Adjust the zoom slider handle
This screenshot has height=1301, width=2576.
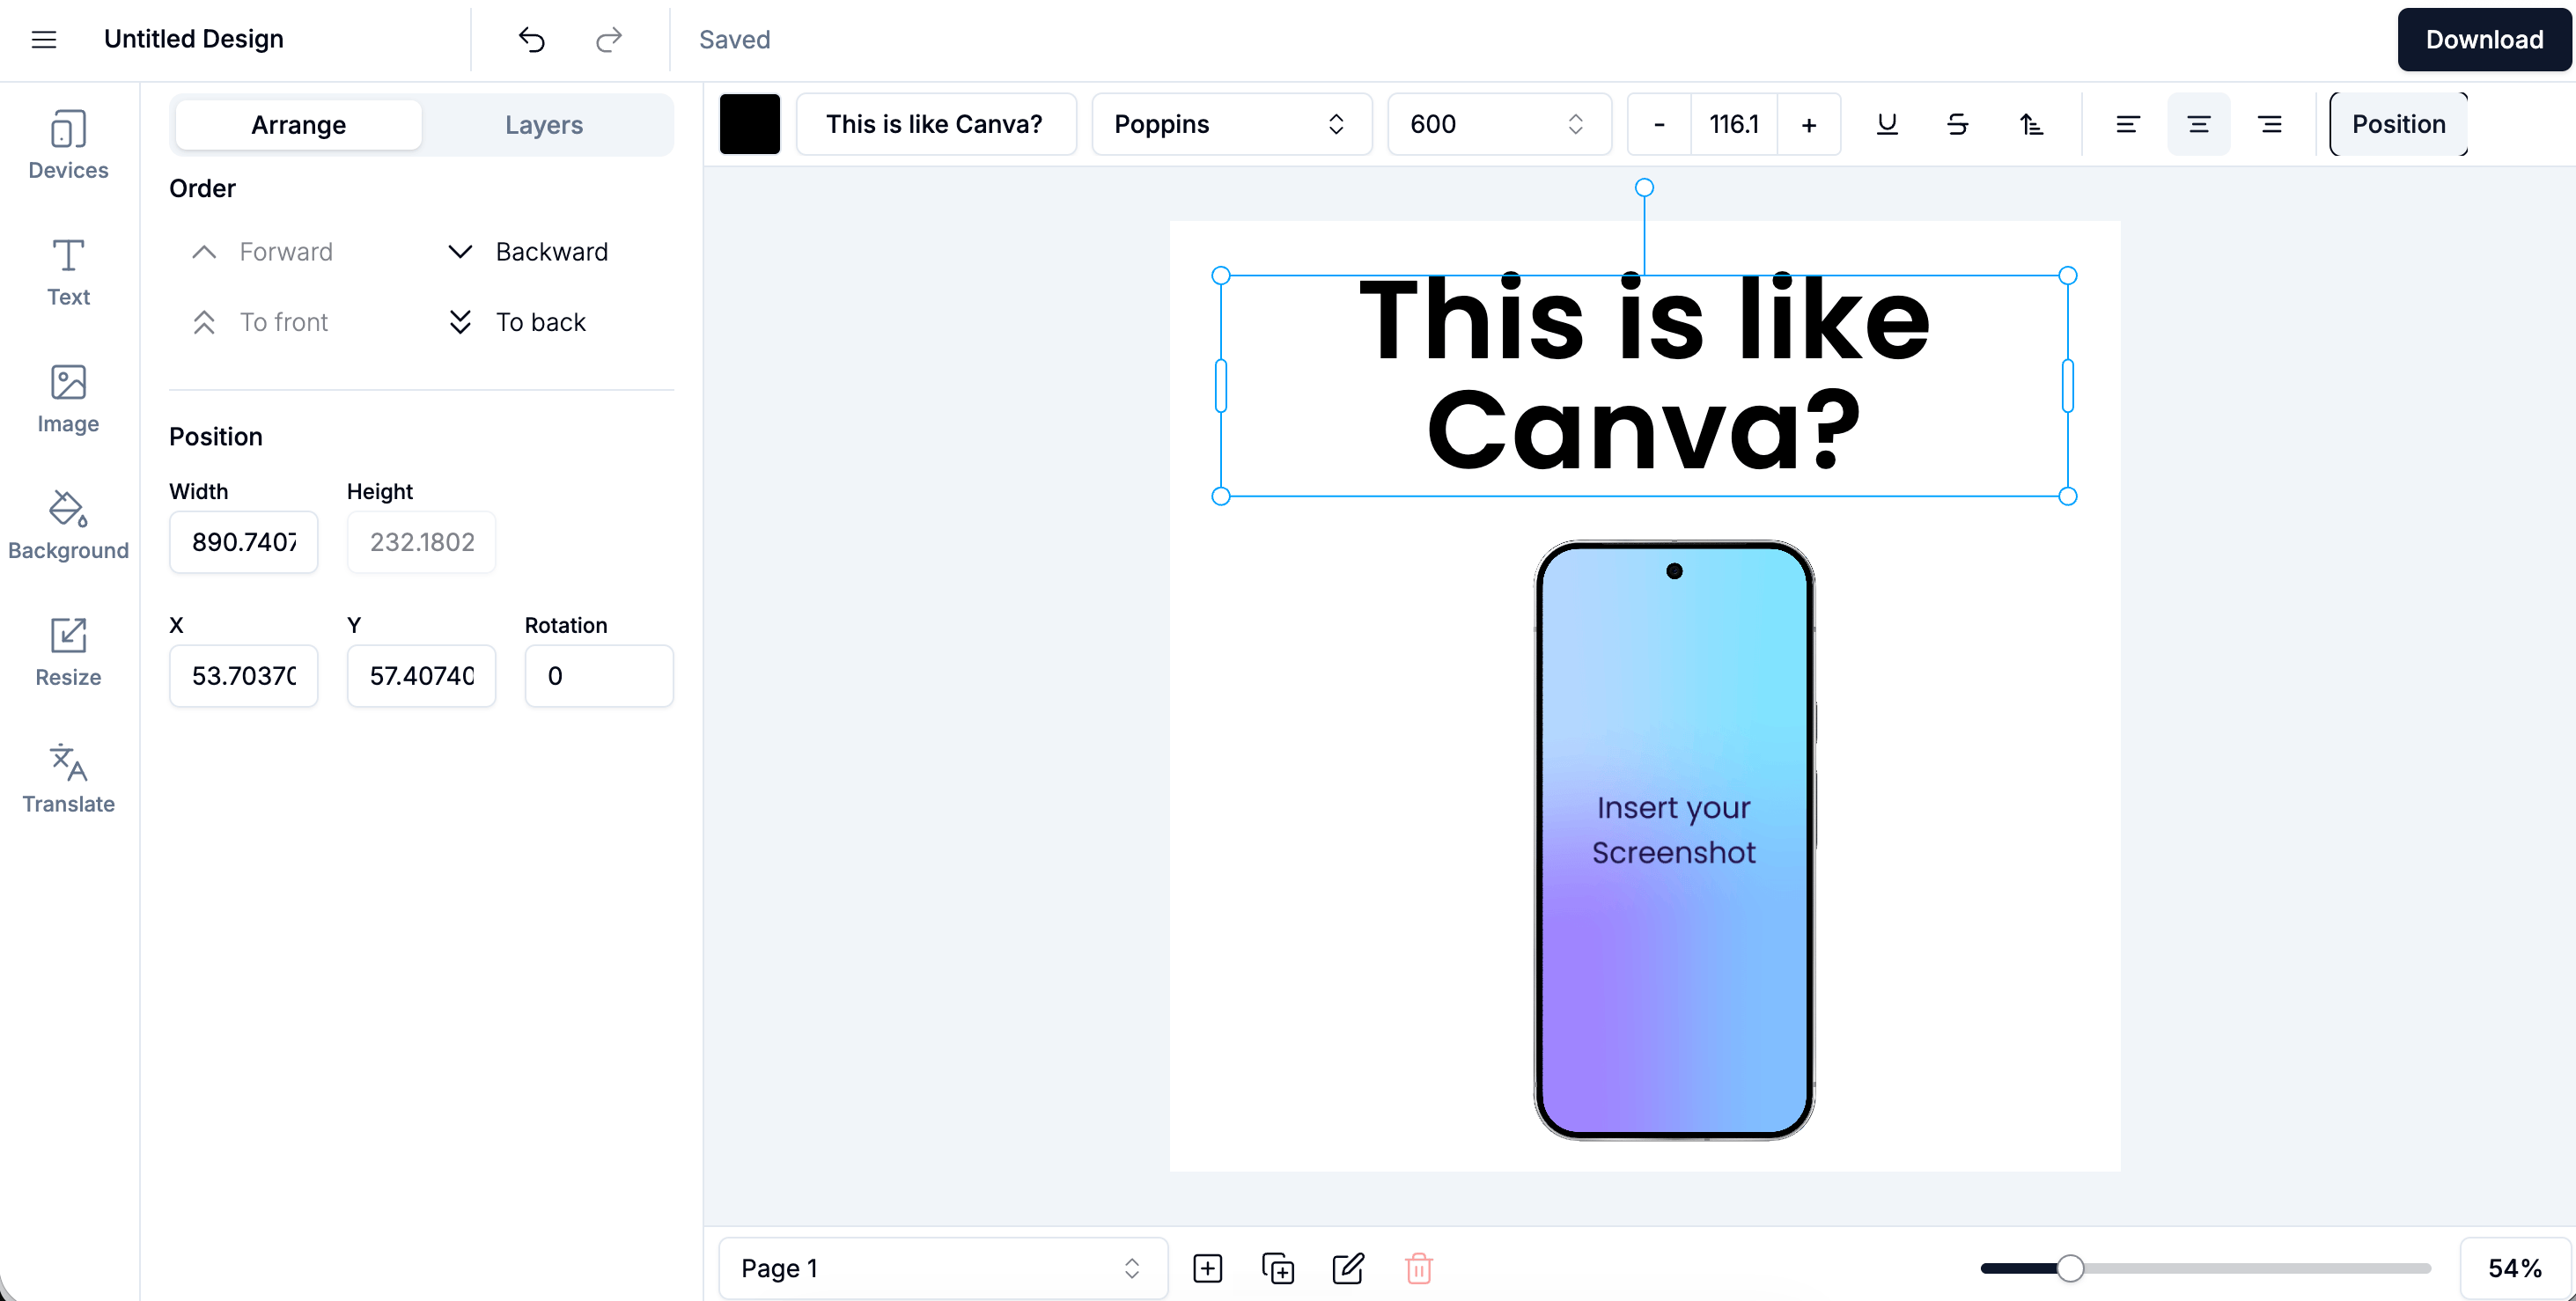pos(2070,1268)
